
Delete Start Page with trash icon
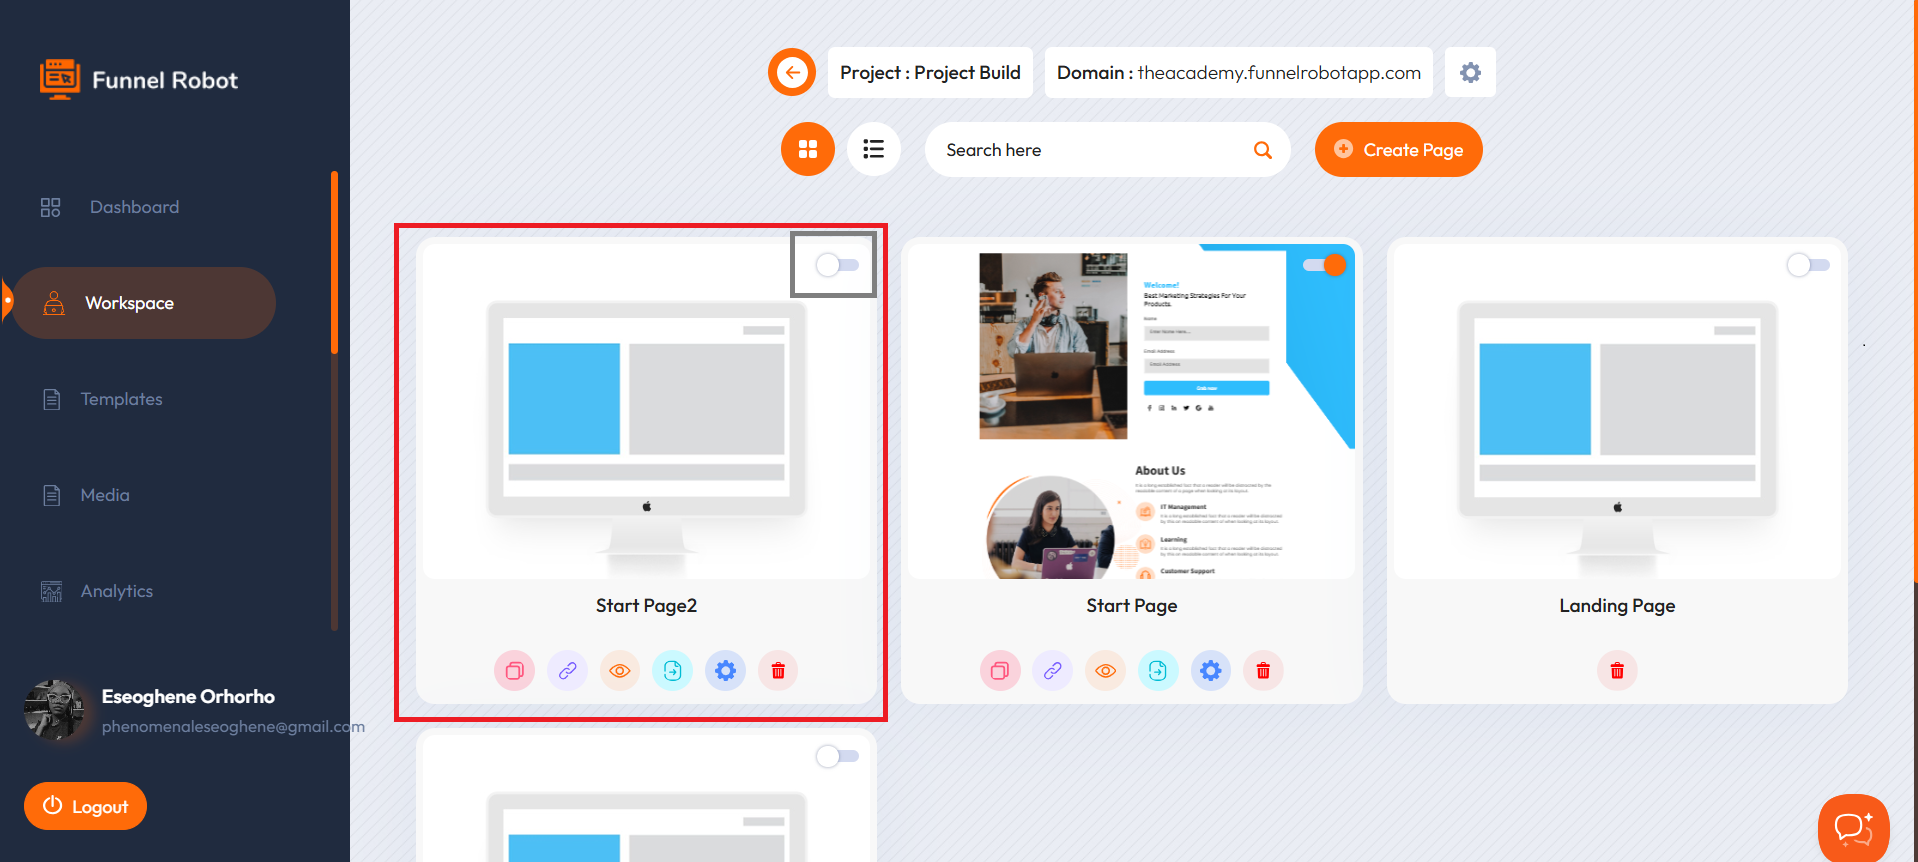pos(1263,670)
